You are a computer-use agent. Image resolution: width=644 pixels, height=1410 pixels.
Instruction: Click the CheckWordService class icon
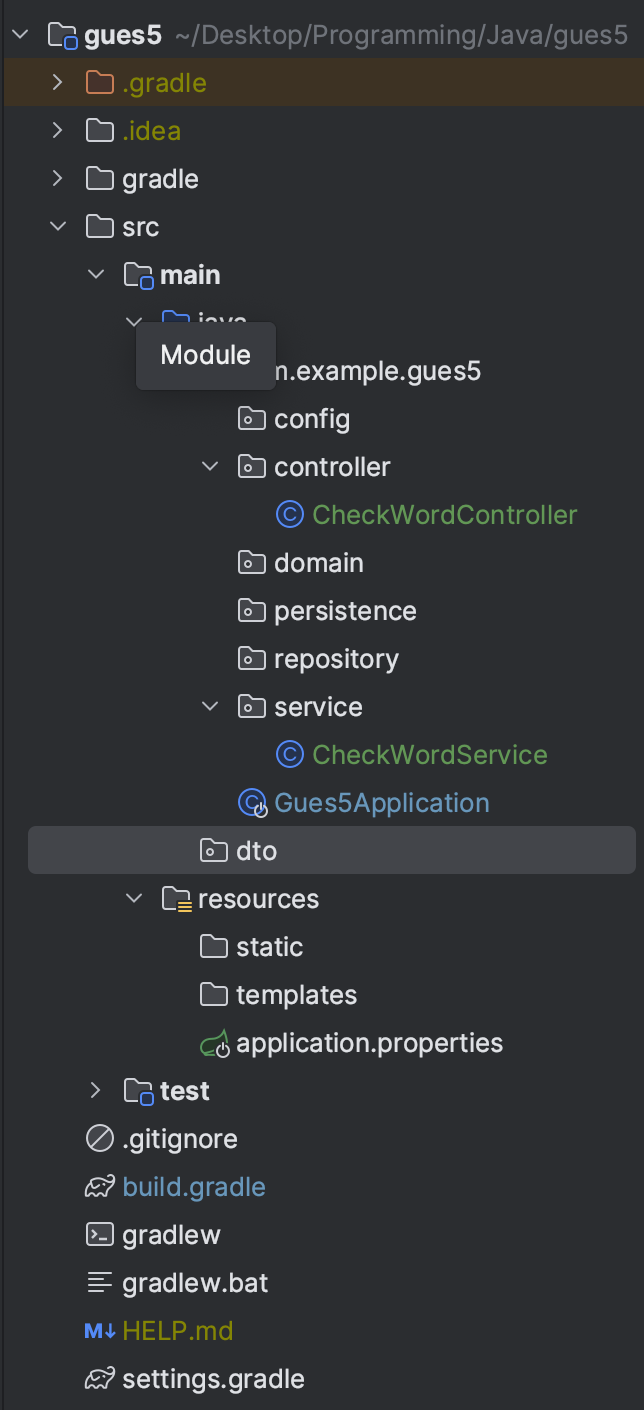(289, 755)
